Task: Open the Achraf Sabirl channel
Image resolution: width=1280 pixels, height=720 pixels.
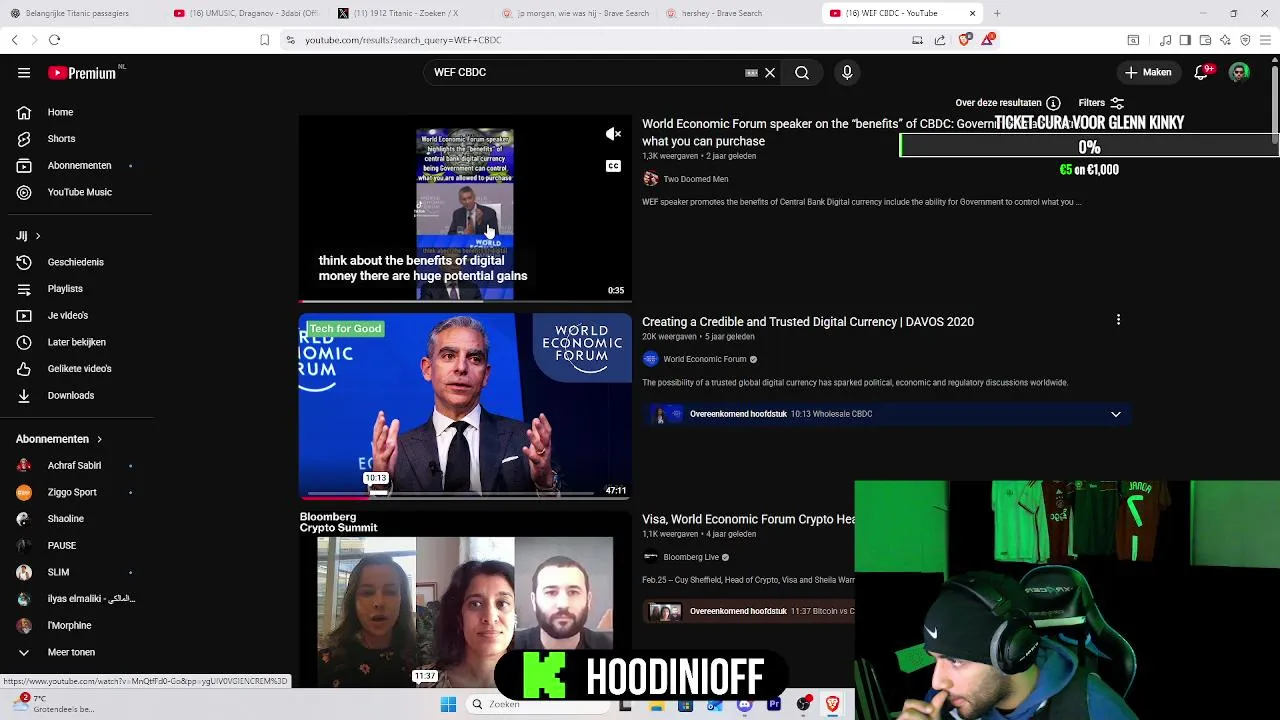Action: [76, 465]
